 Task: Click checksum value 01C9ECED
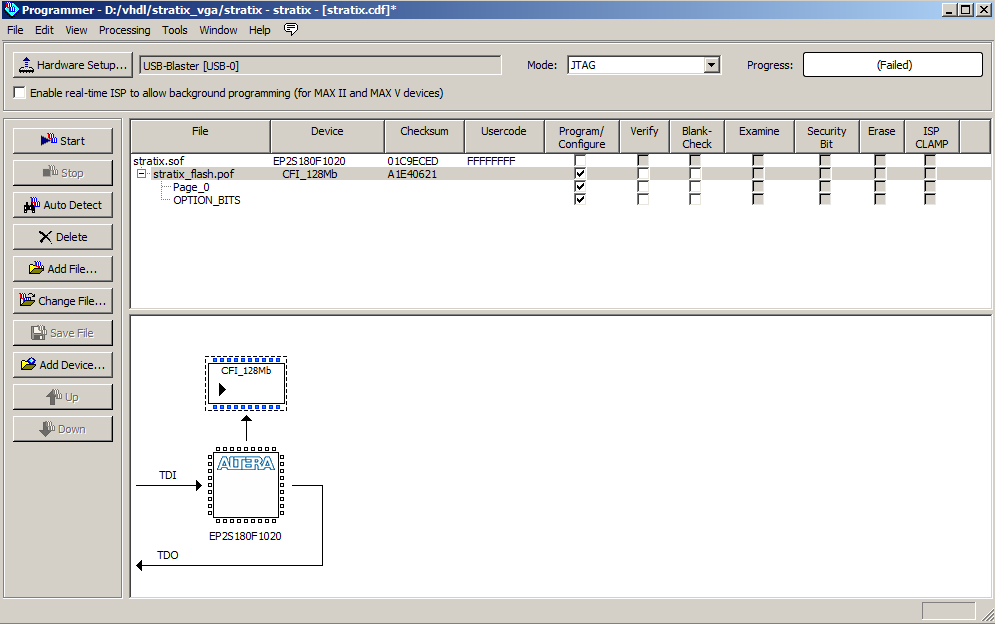tap(413, 161)
